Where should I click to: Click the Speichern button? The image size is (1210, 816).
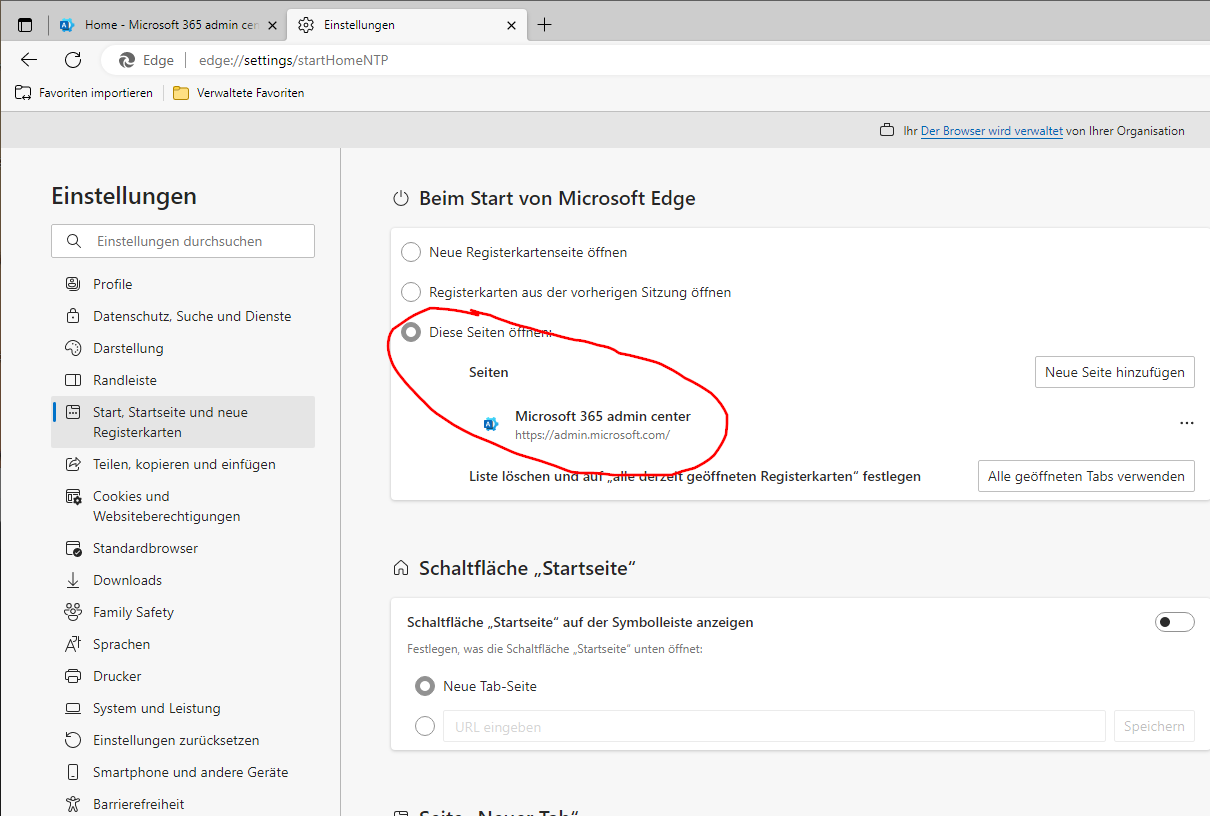[x=1155, y=726]
